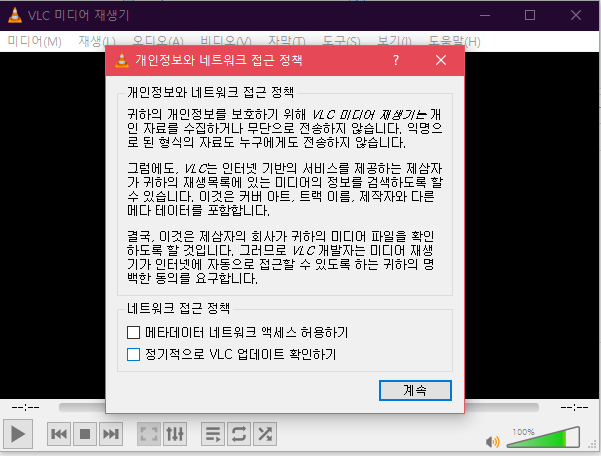The height and width of the screenshot is (456, 601).
Task: Open the 도움말(H) menu
Action: click(454, 41)
